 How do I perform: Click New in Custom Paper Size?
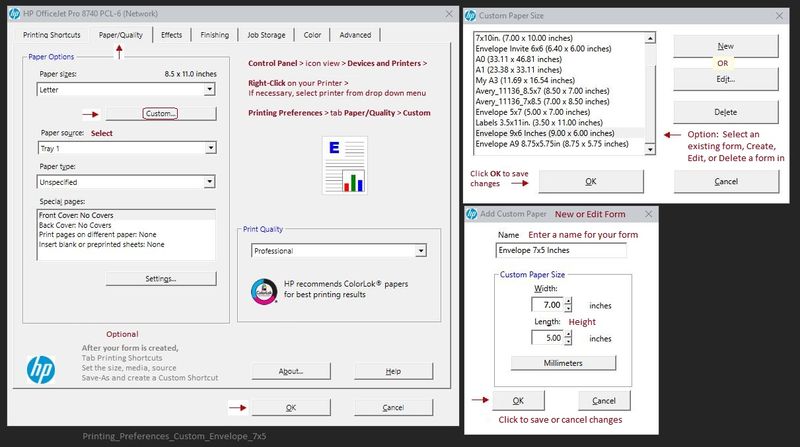726,46
